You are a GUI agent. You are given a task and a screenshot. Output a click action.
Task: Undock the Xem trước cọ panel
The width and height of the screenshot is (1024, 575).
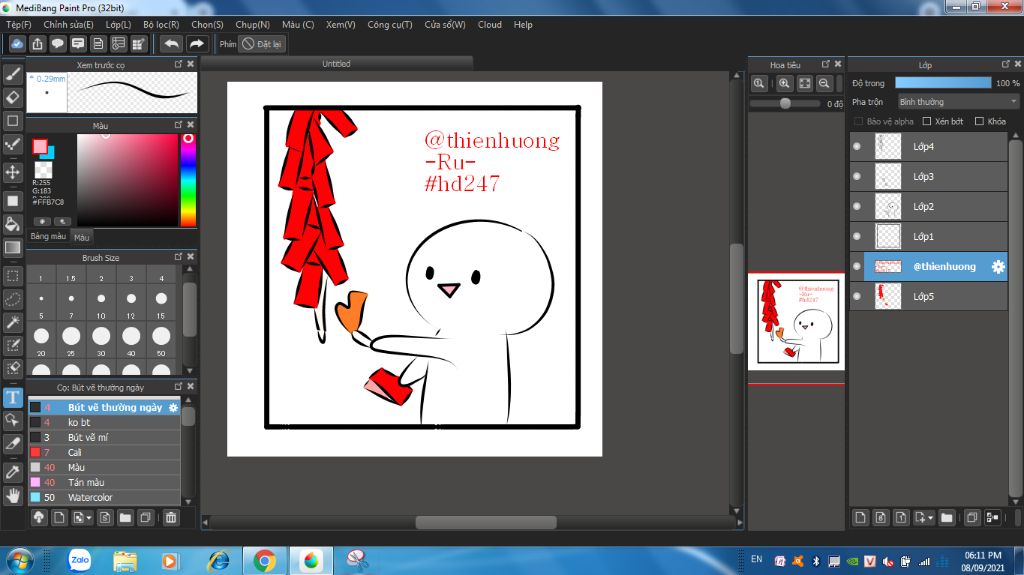pyautogui.click(x=178, y=64)
